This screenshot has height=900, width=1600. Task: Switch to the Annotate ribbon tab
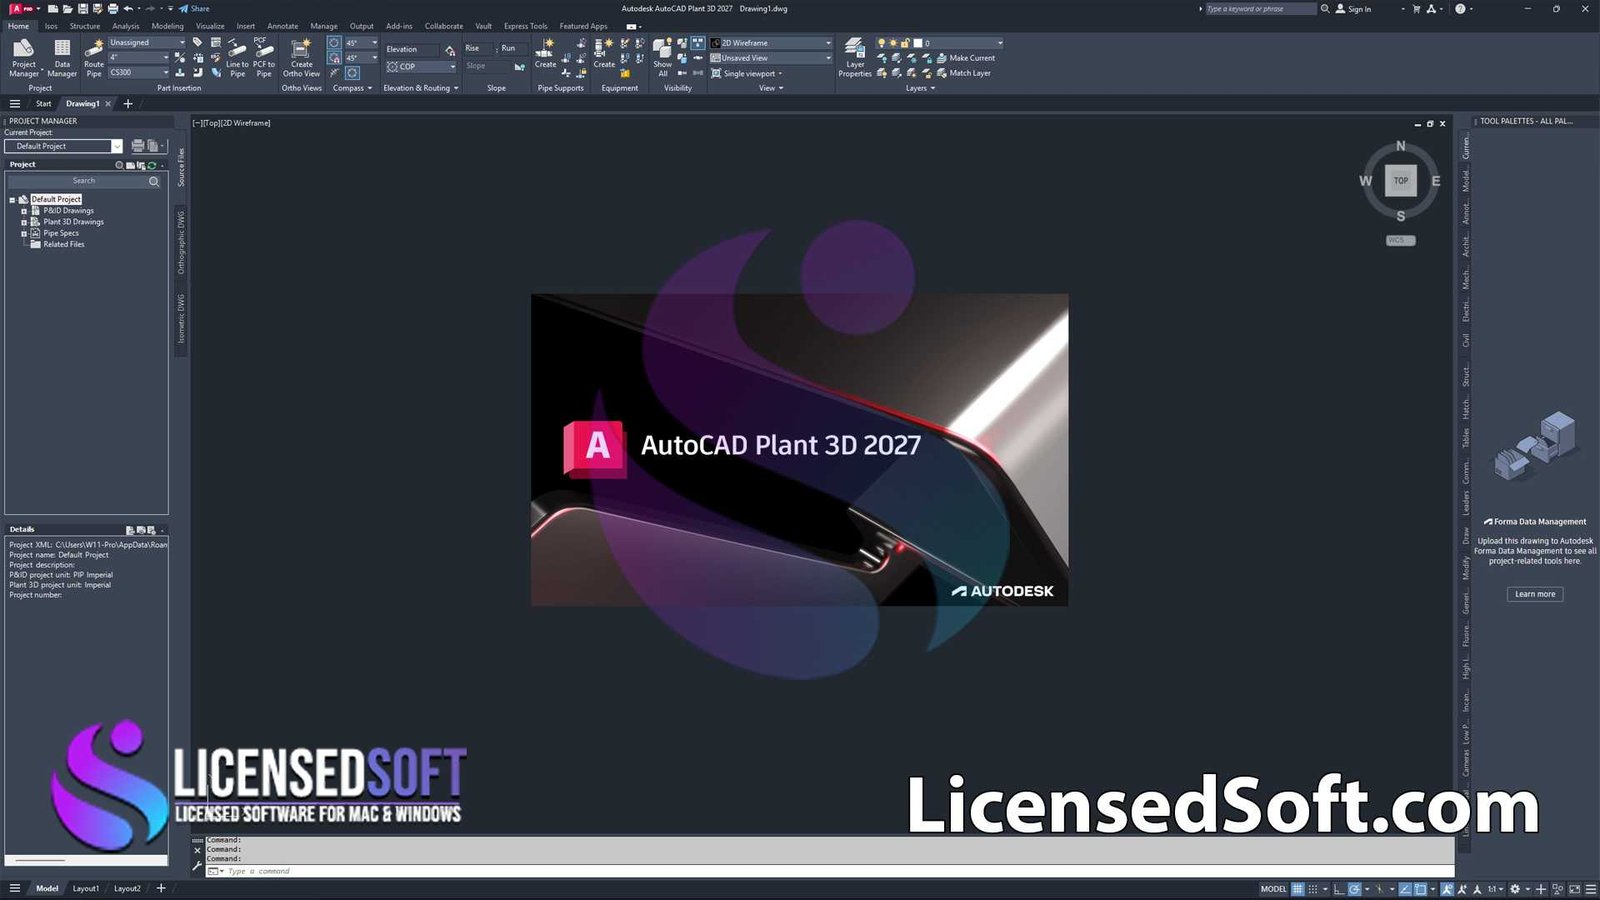(282, 26)
